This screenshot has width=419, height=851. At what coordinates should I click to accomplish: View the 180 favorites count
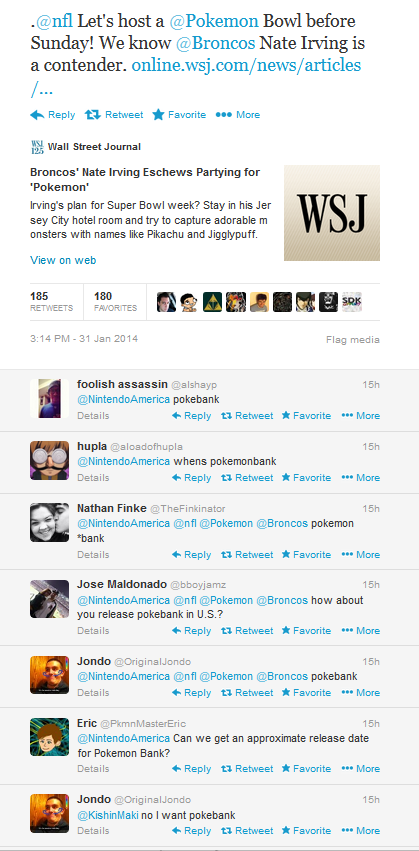[115, 302]
